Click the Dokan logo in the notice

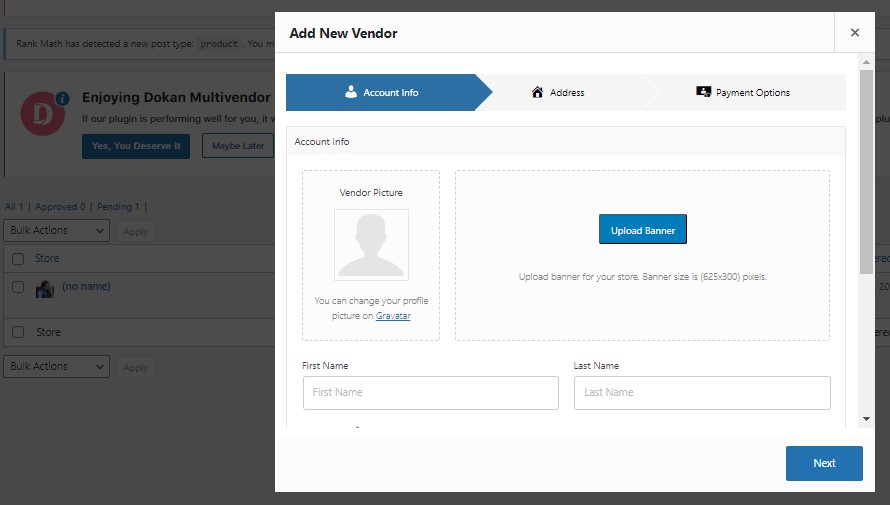42,114
